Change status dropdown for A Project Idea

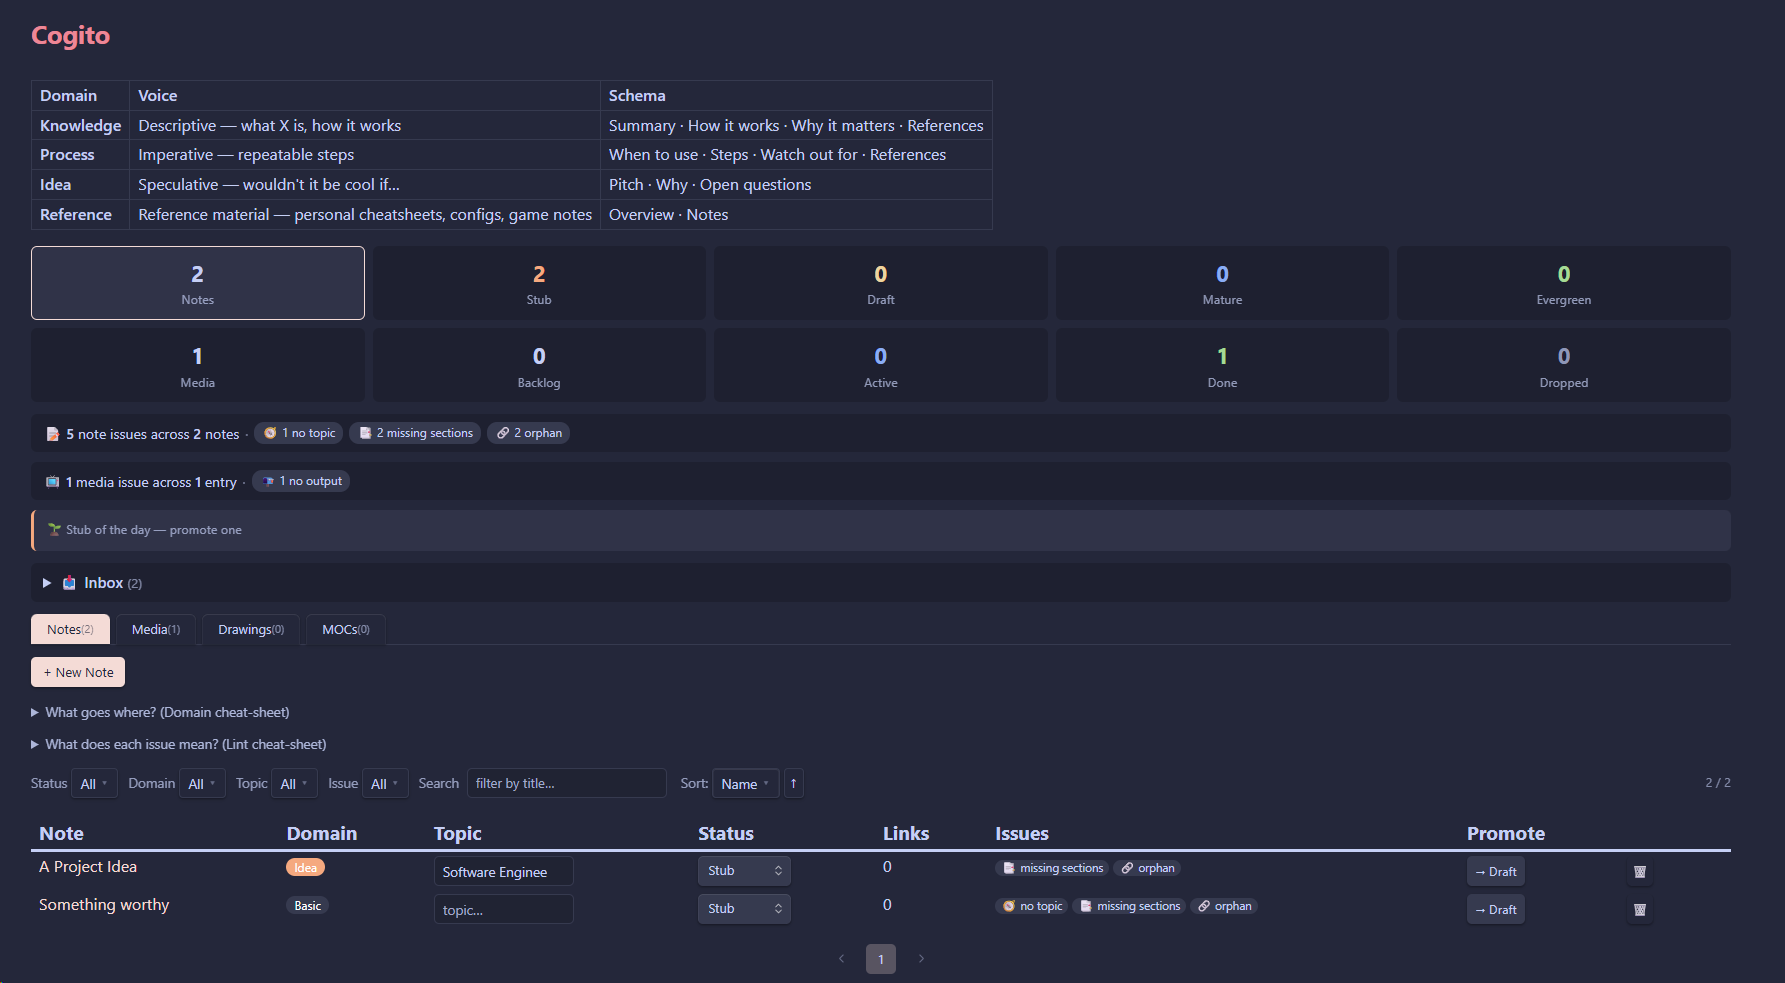[744, 871]
